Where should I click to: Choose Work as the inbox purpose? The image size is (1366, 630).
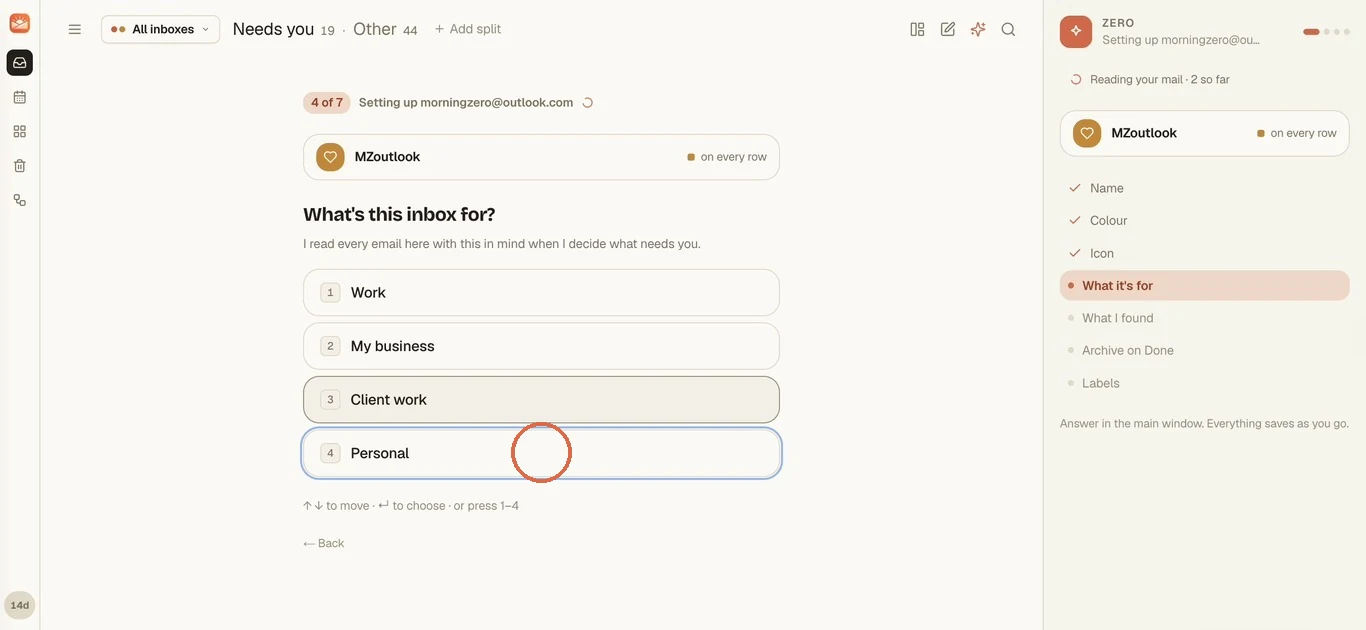click(x=541, y=293)
